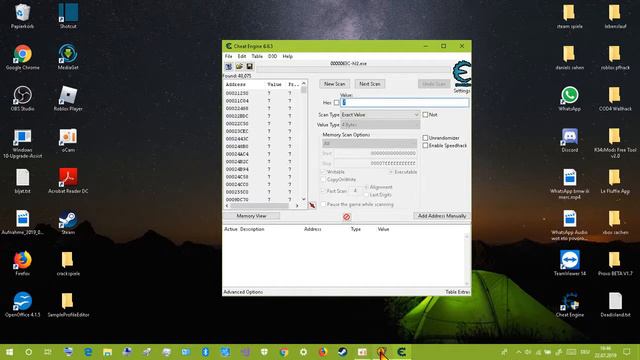Open OpenOffice 4.1.5 desktop icon
This screenshot has height=360, width=640.
tap(22, 305)
